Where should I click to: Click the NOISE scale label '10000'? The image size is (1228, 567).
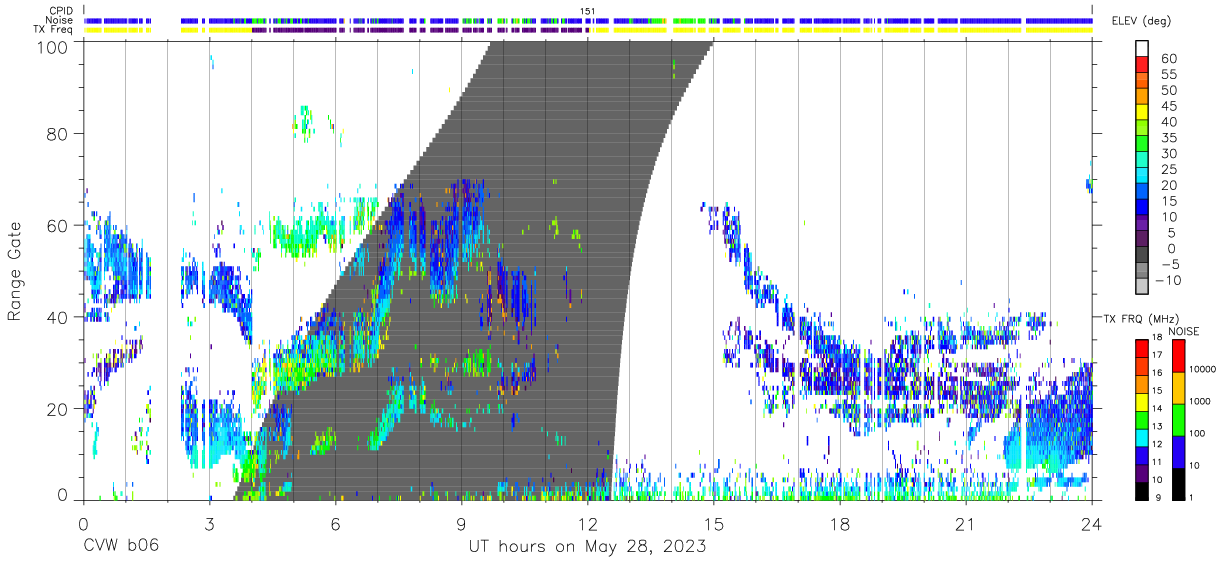click(x=1204, y=370)
